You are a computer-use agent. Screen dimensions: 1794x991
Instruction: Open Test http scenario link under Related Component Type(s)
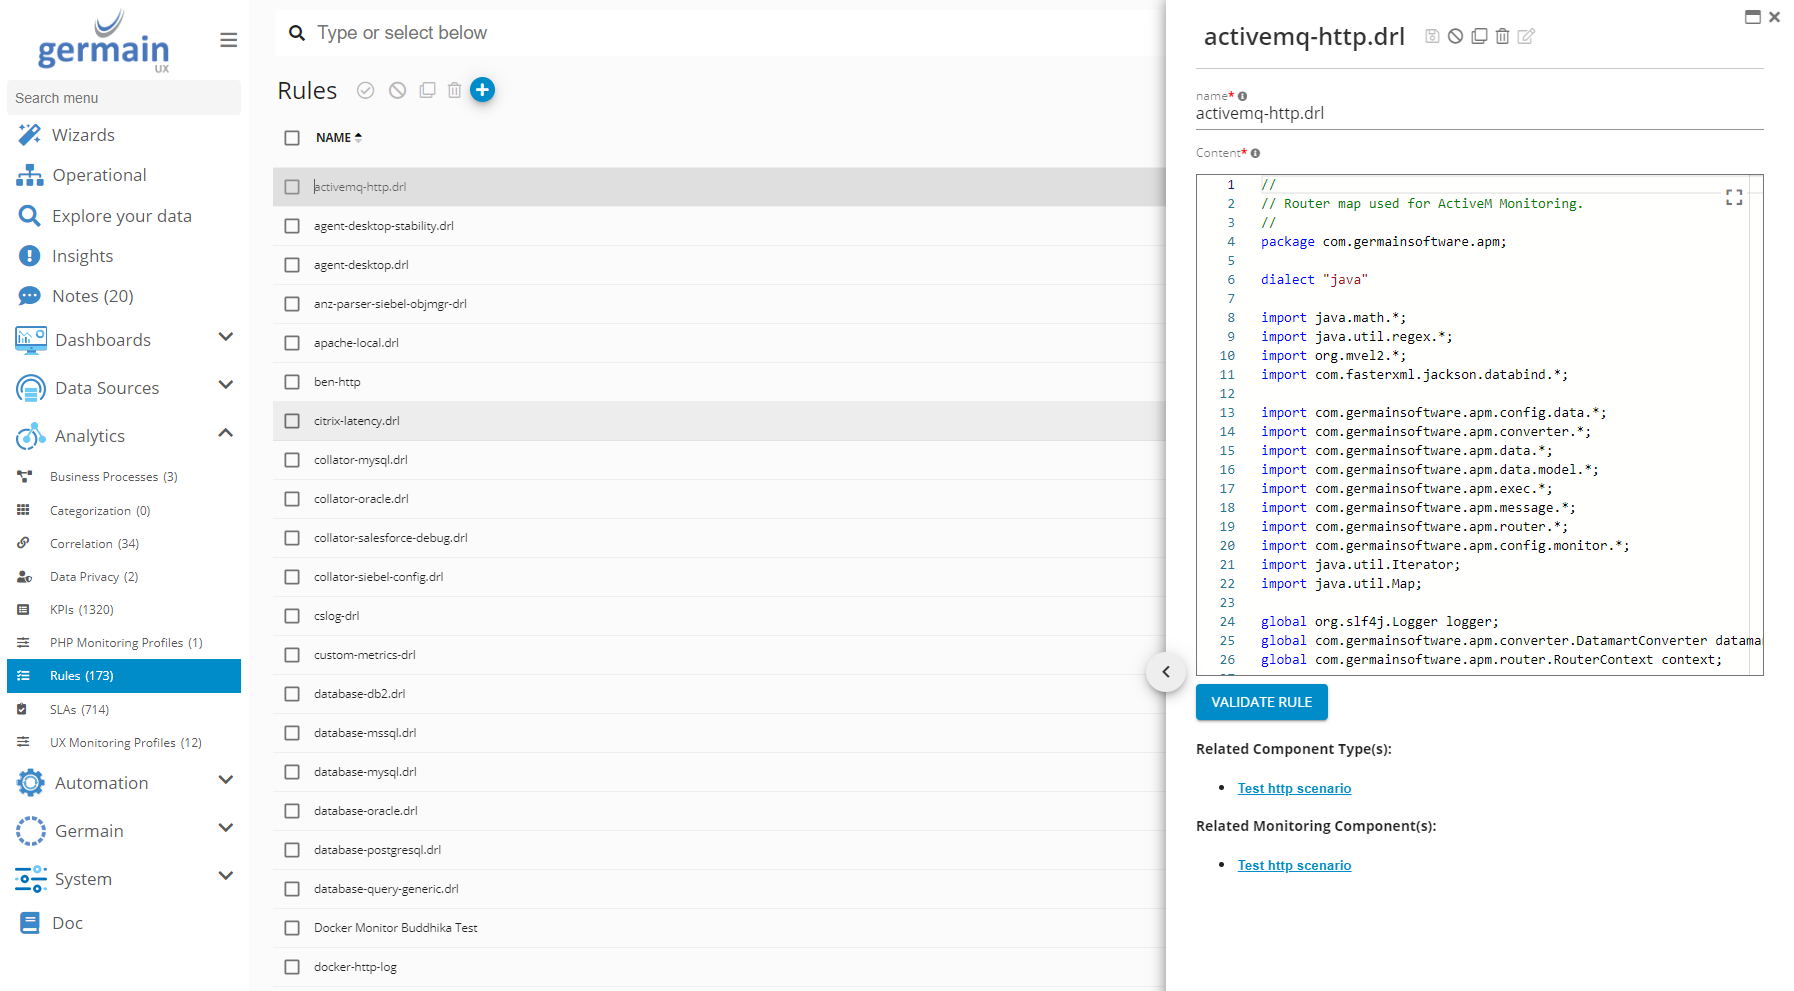(1294, 788)
